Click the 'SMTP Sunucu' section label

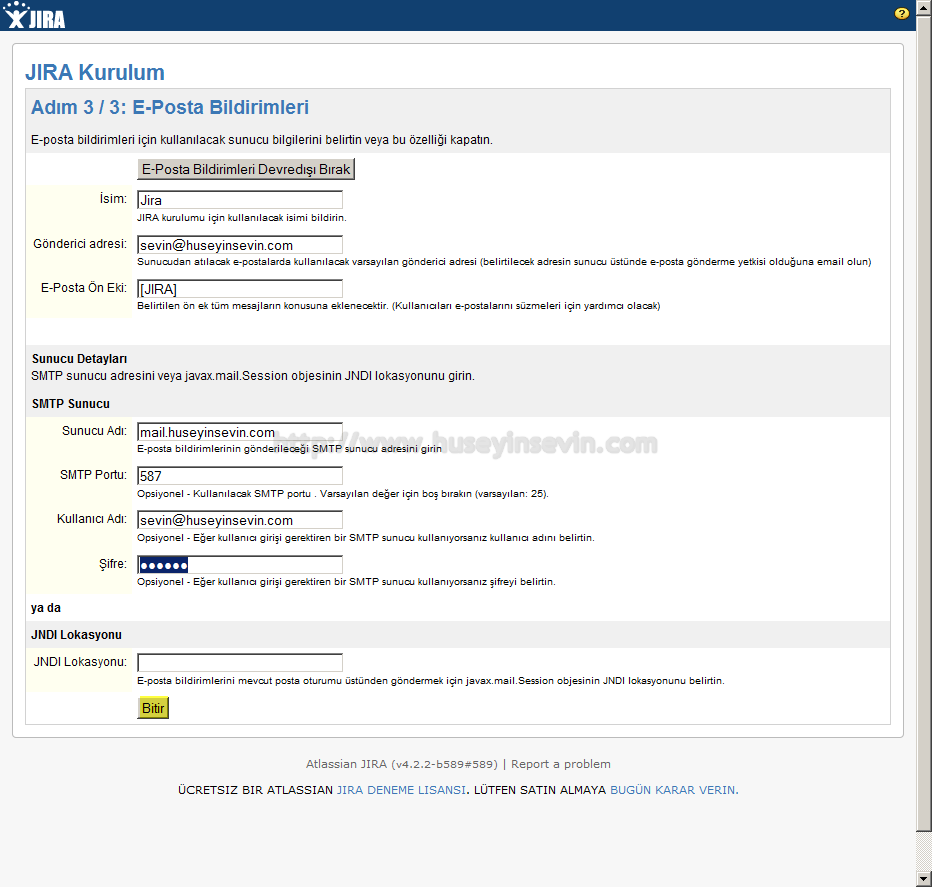pyautogui.click(x=71, y=404)
